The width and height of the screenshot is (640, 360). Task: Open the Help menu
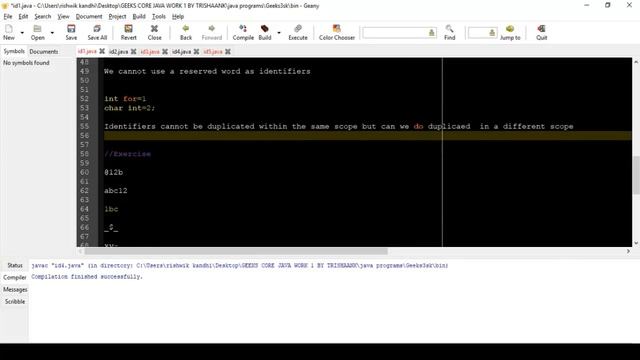click(x=178, y=16)
